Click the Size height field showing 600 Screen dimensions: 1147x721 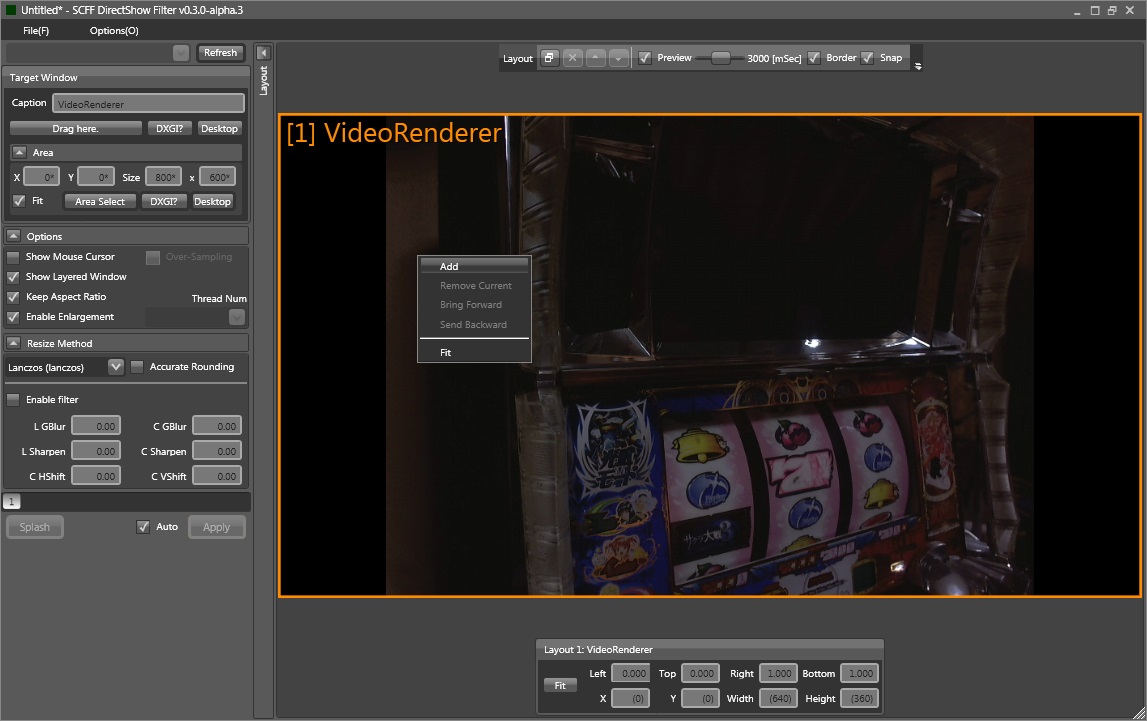coord(218,177)
